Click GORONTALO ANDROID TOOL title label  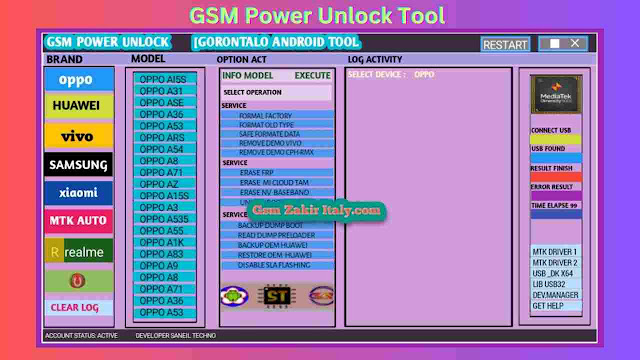(x=276, y=42)
